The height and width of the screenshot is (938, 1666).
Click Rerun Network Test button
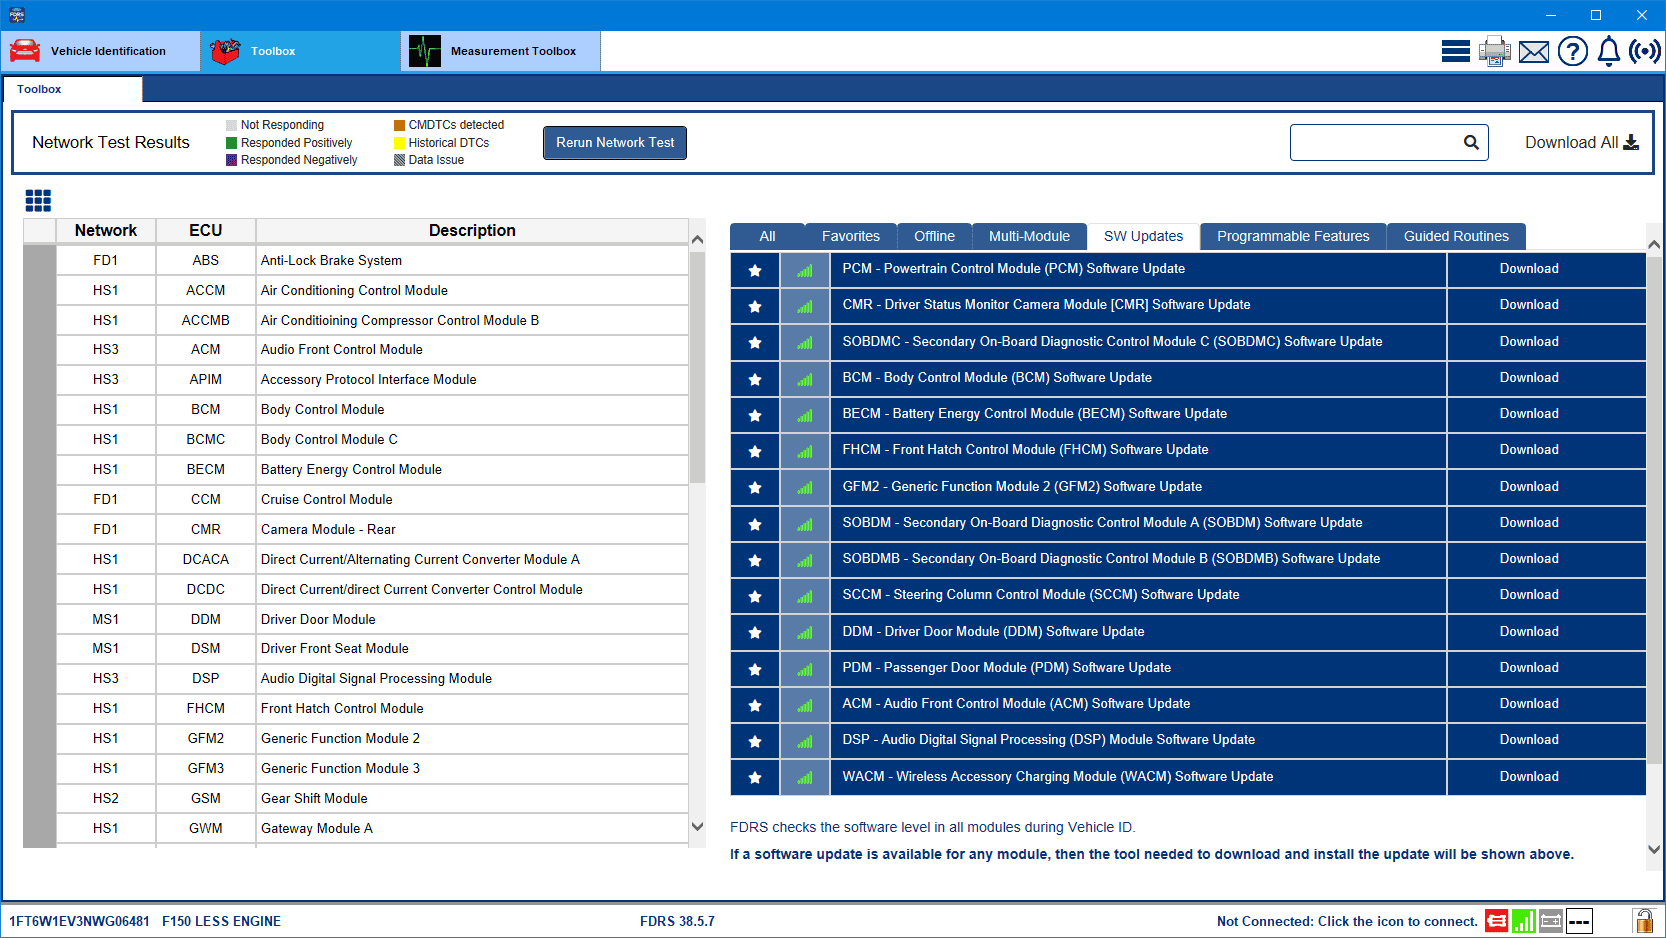pos(615,142)
